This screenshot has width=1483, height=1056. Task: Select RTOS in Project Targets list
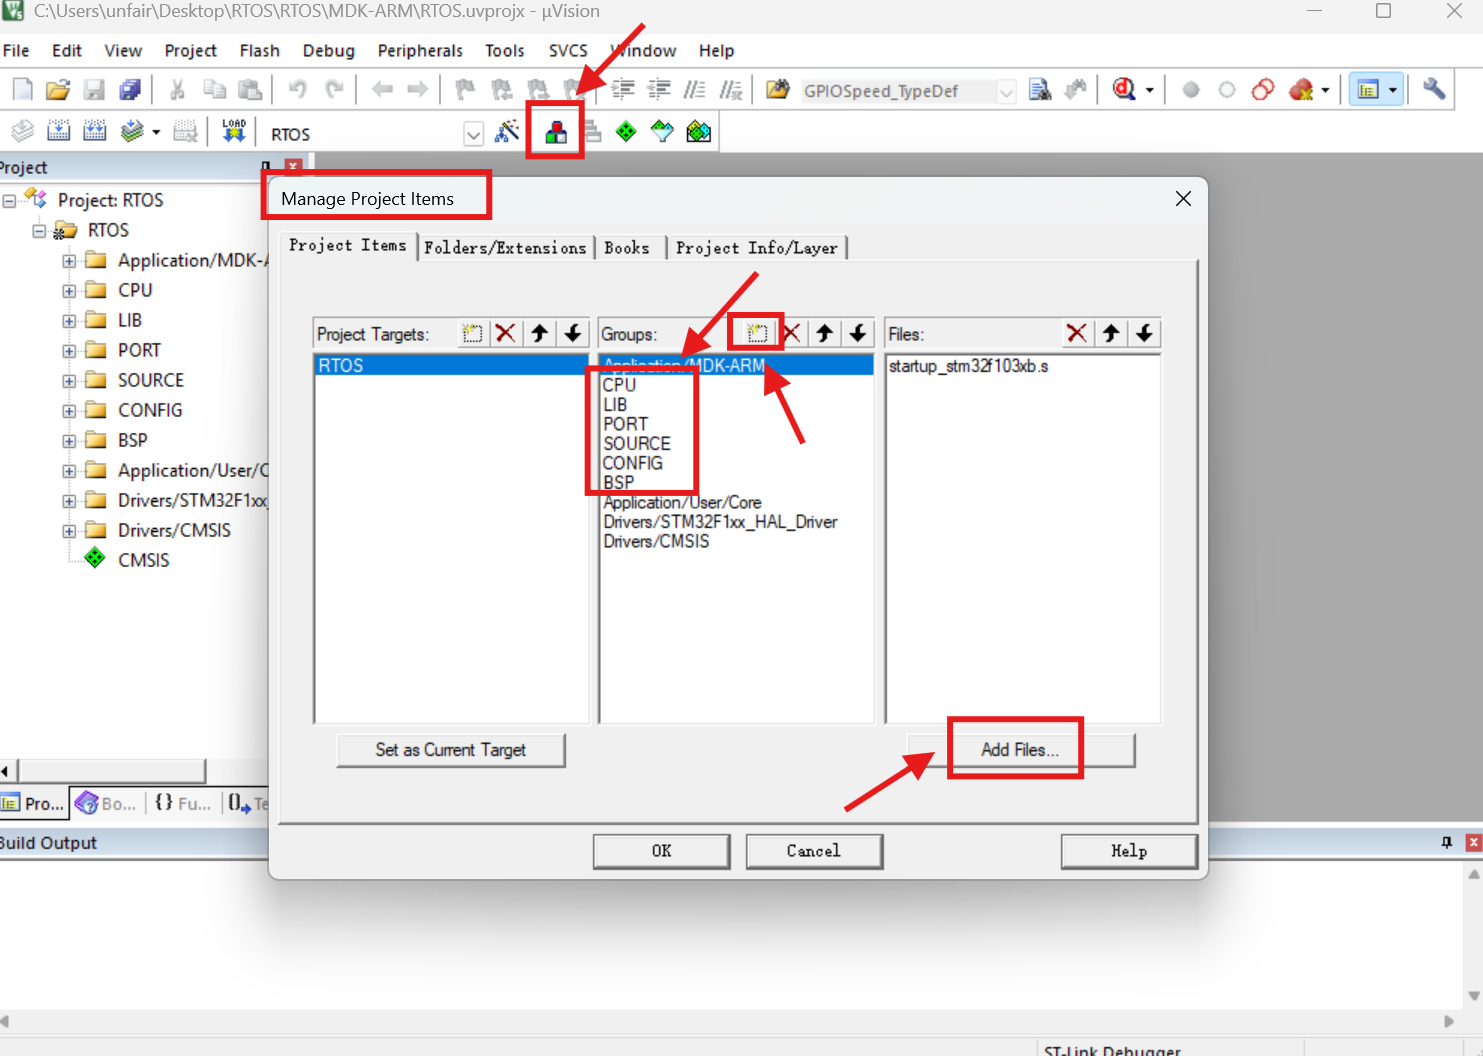pyautogui.click(x=451, y=366)
